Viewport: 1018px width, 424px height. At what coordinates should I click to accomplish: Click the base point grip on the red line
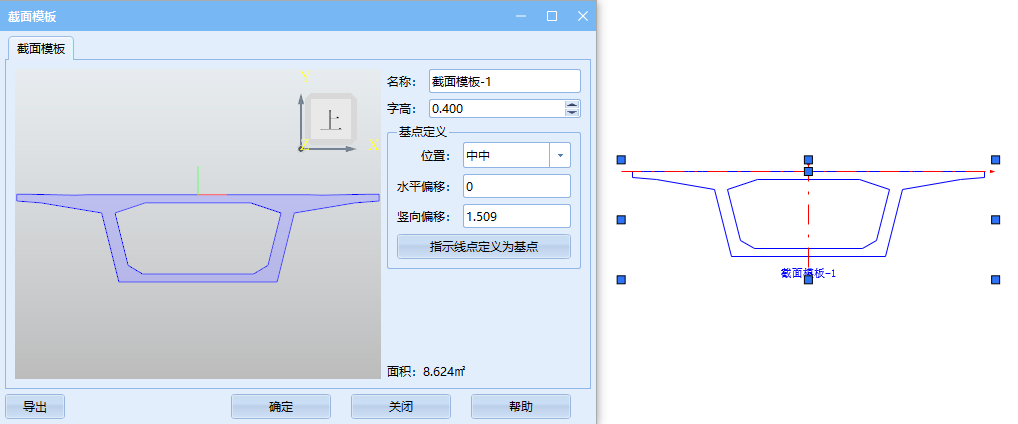click(808, 171)
